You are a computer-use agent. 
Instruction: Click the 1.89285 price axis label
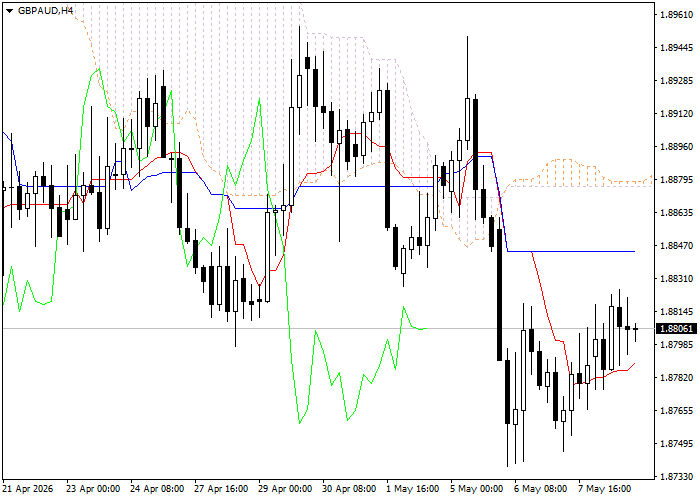677,81
